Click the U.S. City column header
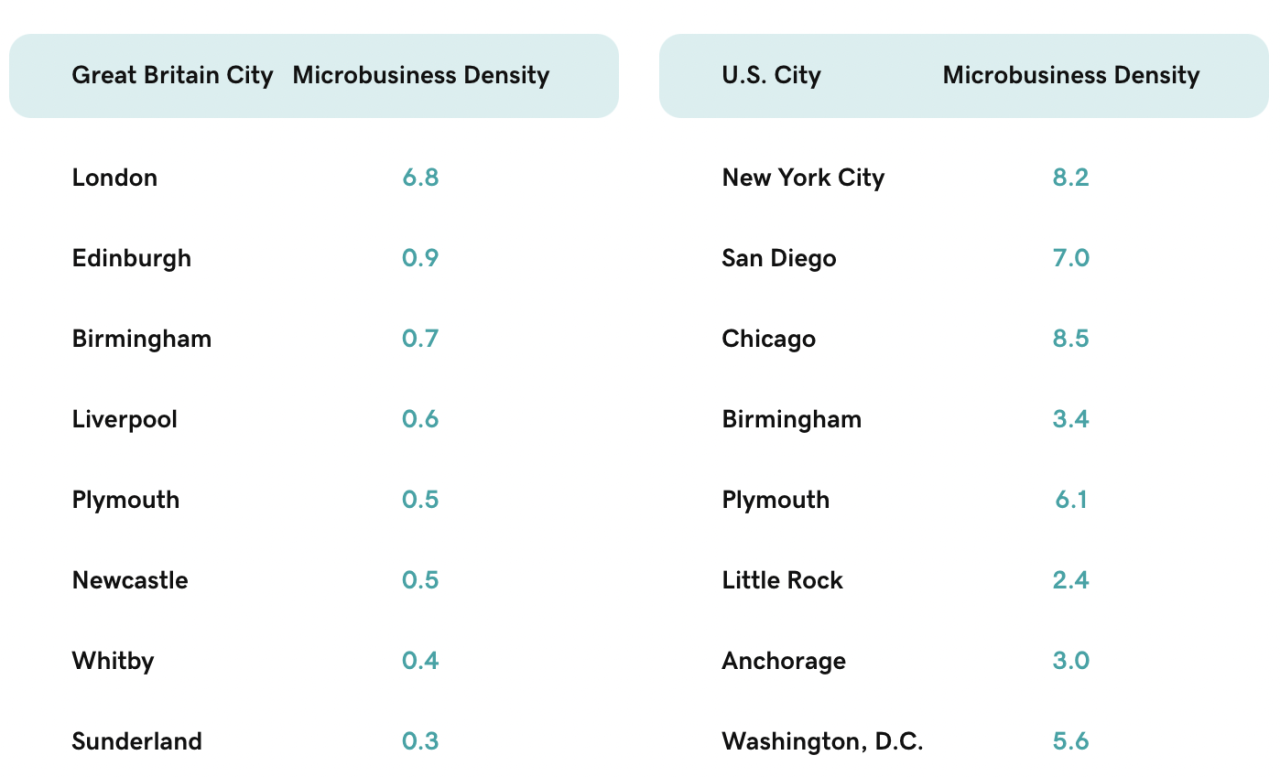The image size is (1280, 777). (771, 76)
